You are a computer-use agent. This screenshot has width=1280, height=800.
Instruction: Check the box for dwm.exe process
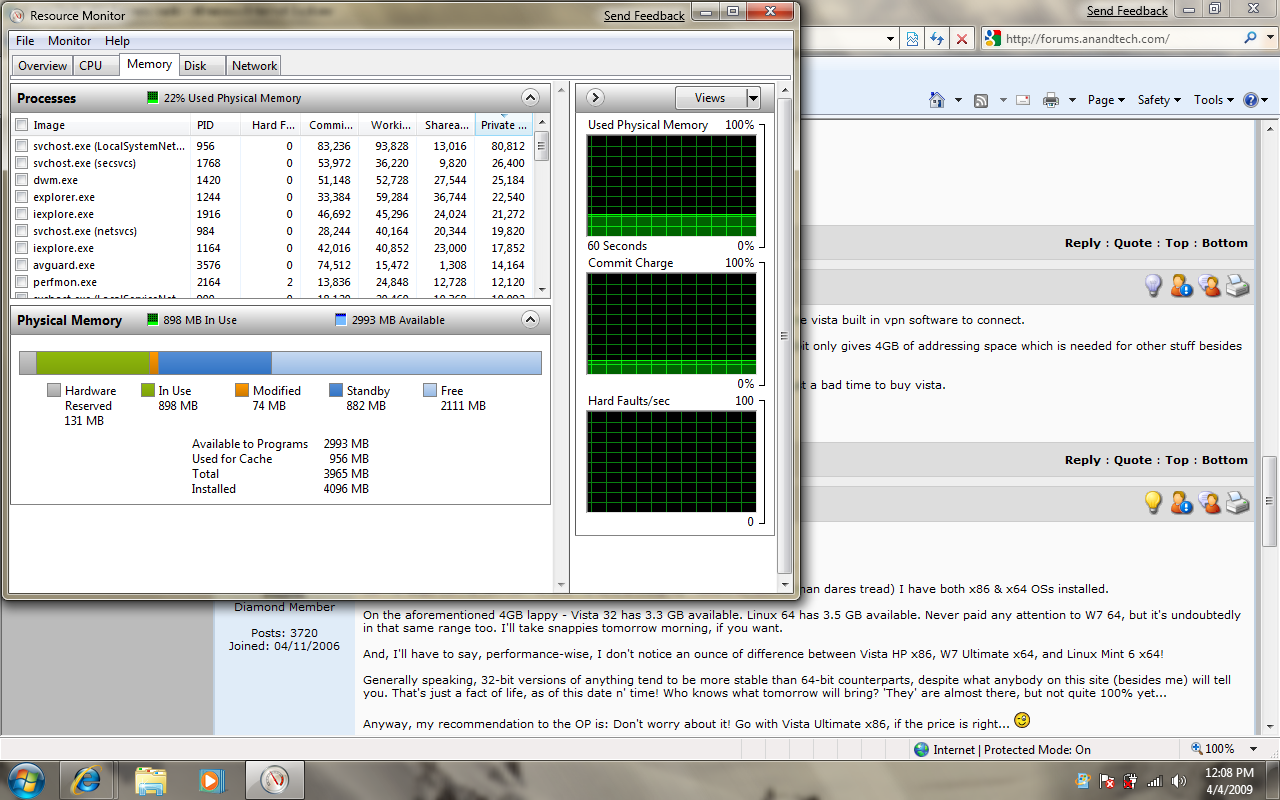pyautogui.click(x=22, y=180)
